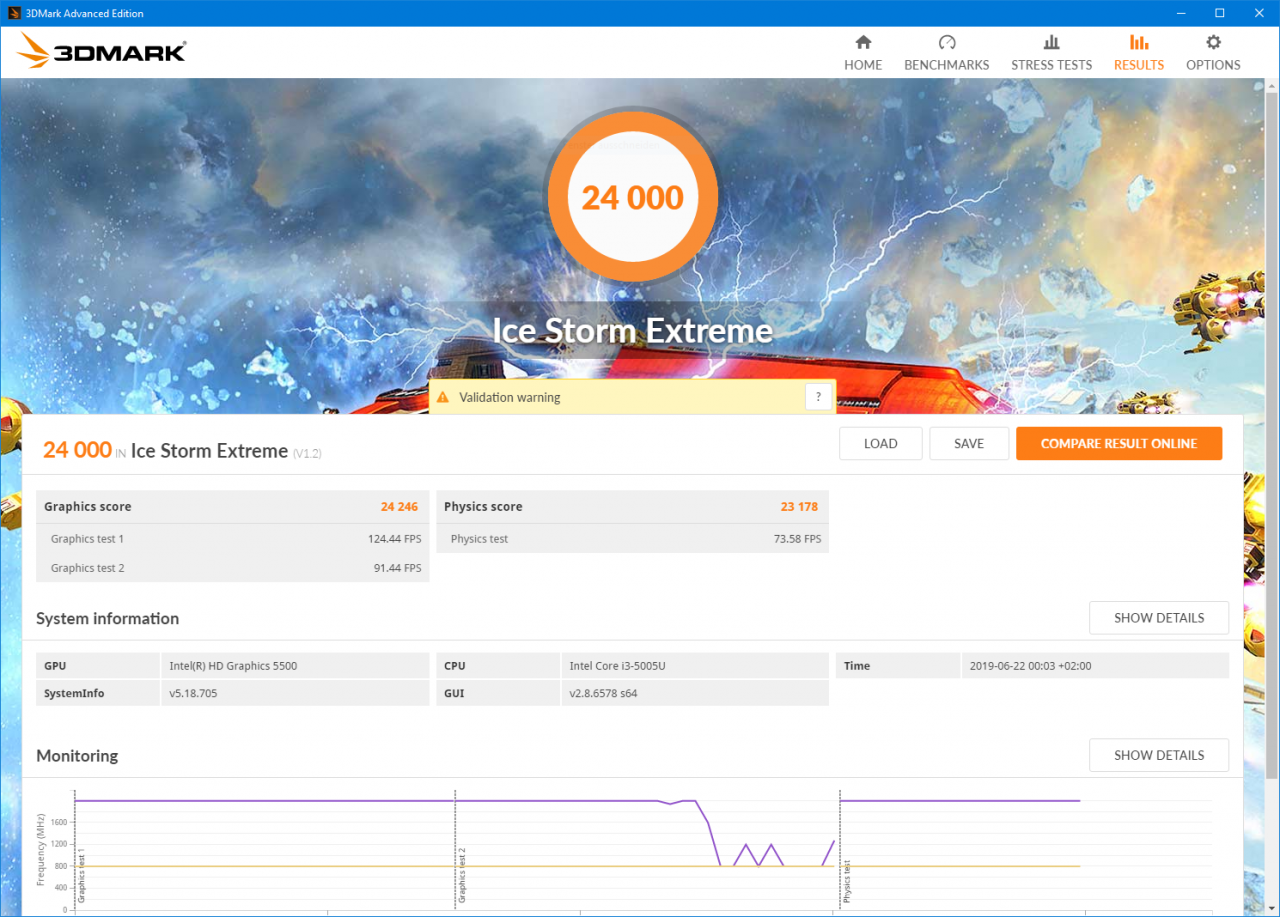
Task: Click the Graphics test 1 chart marker
Action: pos(82,876)
